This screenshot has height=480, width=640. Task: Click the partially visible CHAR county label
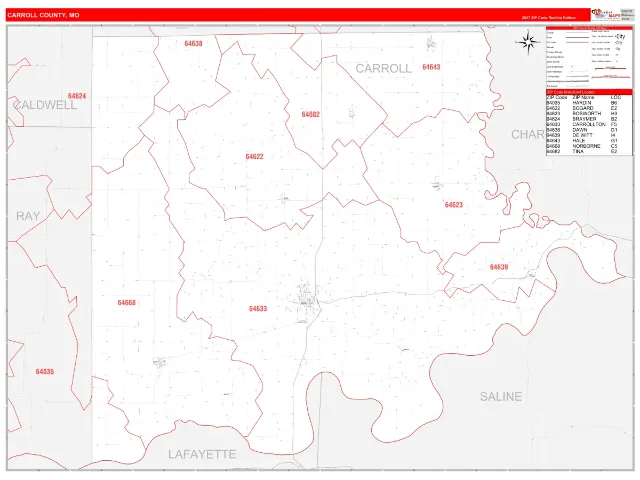click(527, 134)
